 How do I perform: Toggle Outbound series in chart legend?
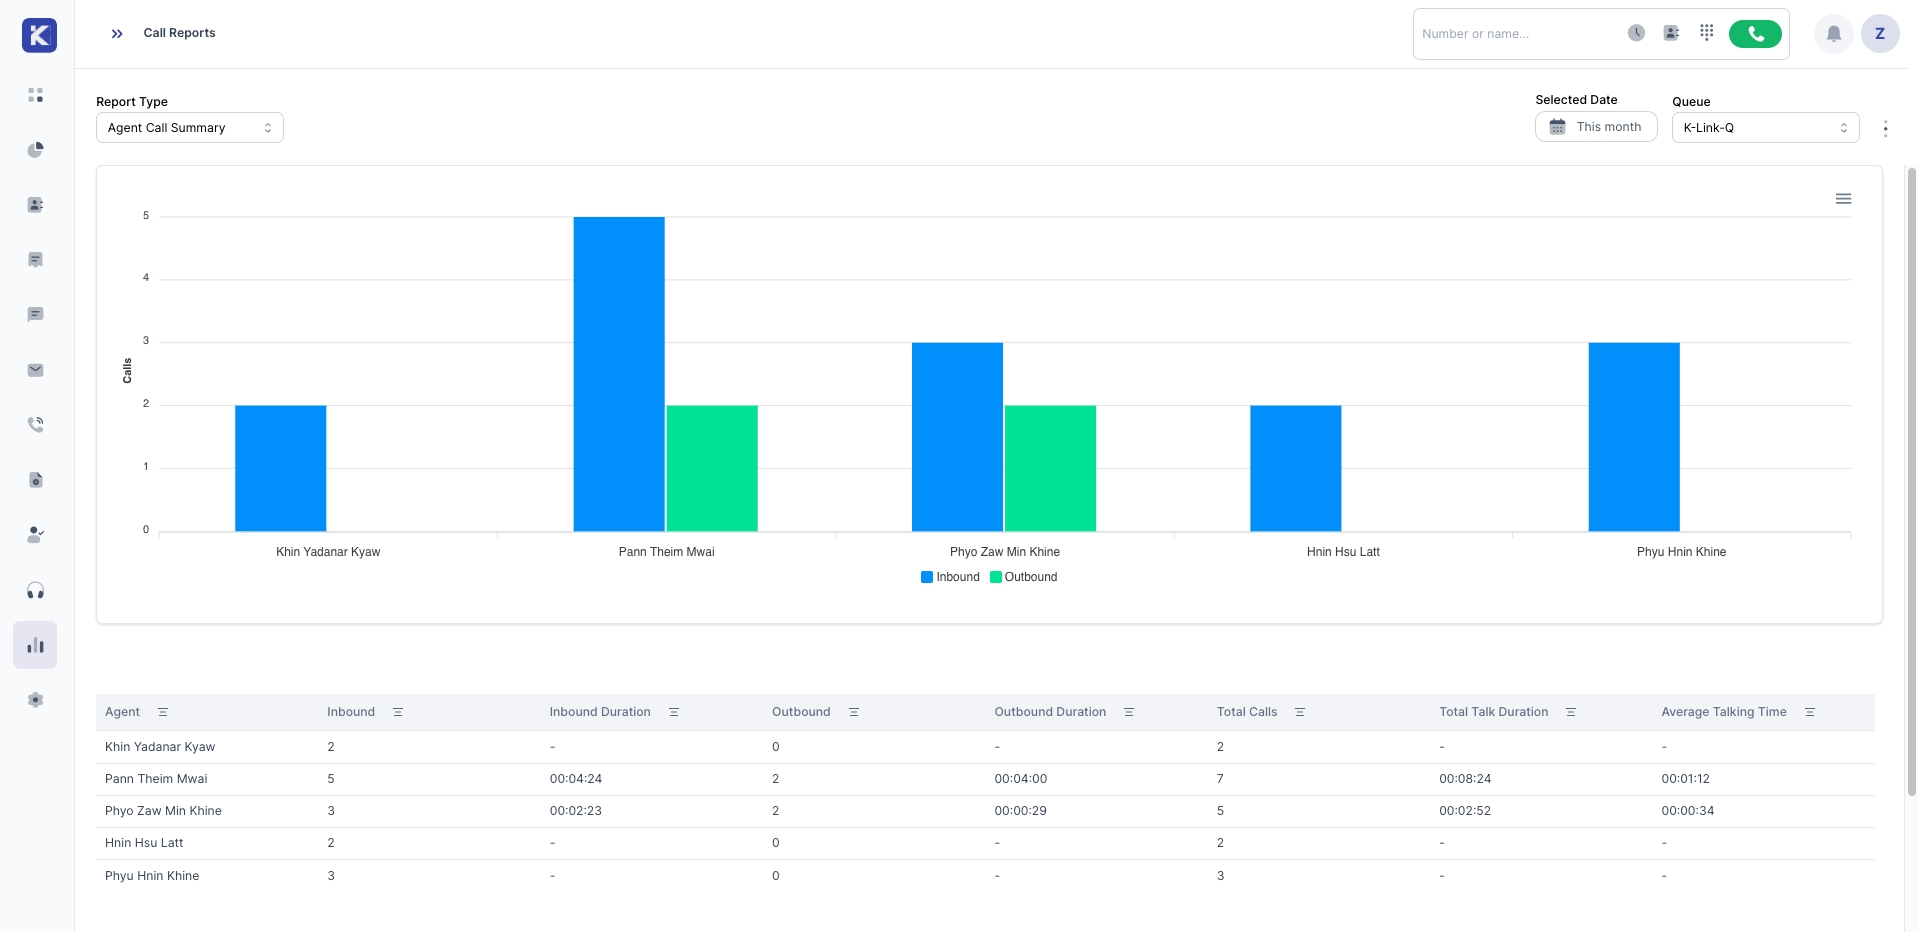[x=1024, y=577]
